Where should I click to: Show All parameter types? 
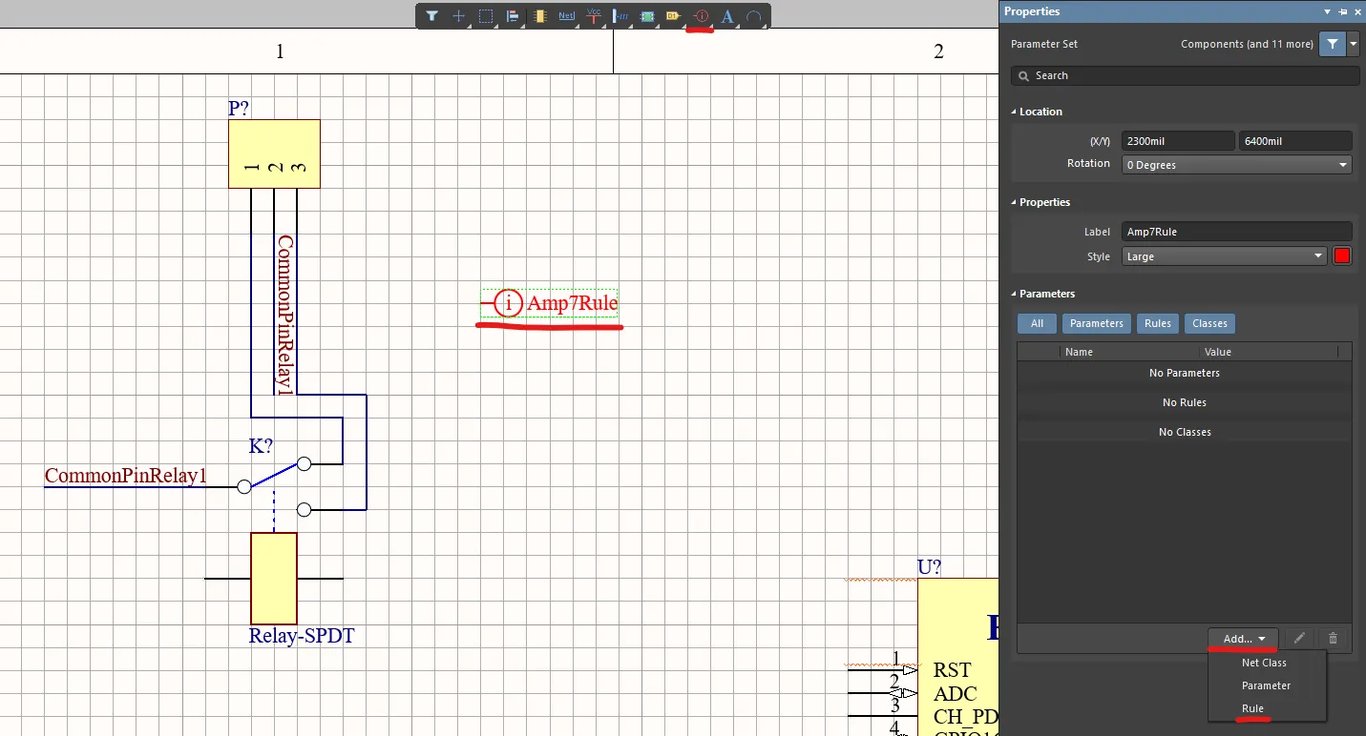[x=1037, y=324]
